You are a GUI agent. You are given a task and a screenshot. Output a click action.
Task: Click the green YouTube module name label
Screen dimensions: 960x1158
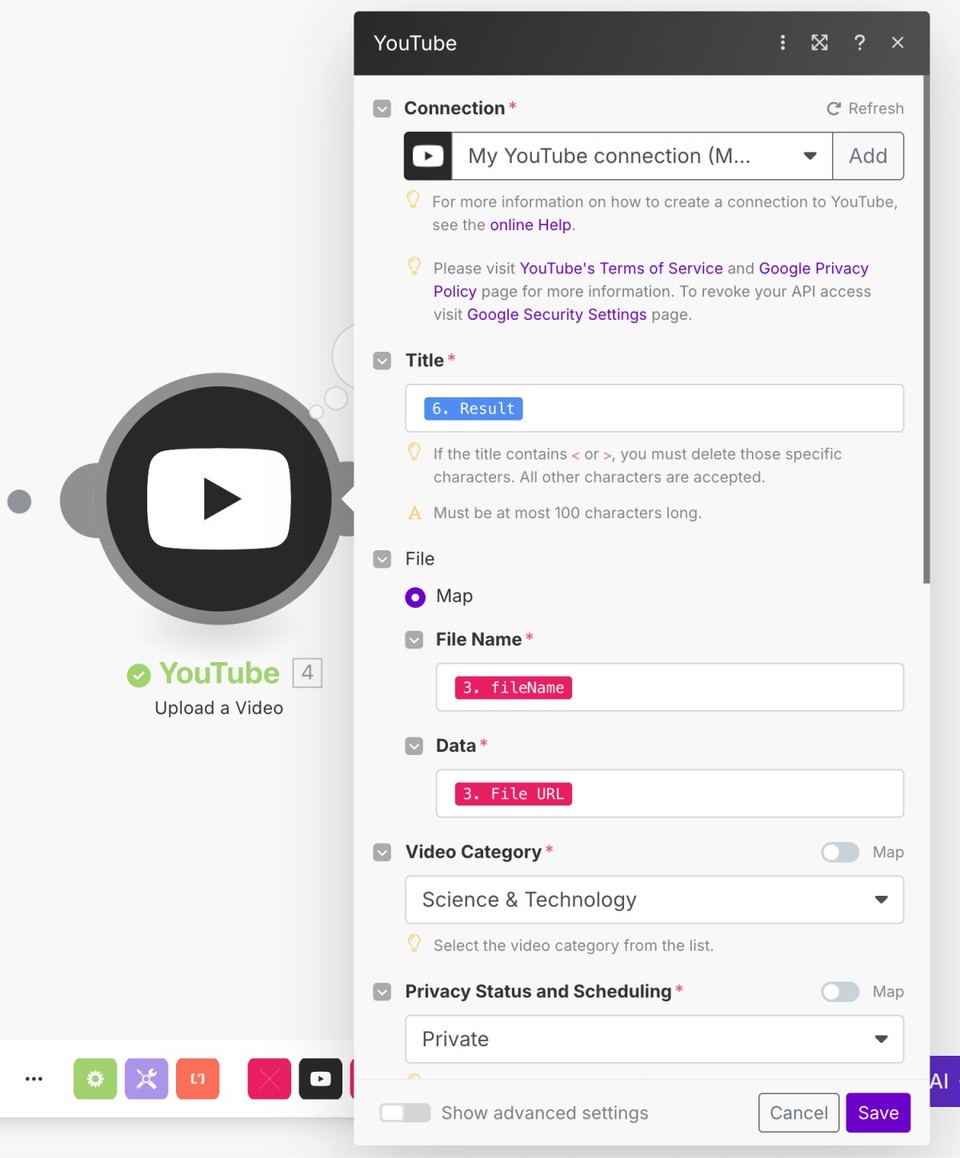[x=219, y=674]
